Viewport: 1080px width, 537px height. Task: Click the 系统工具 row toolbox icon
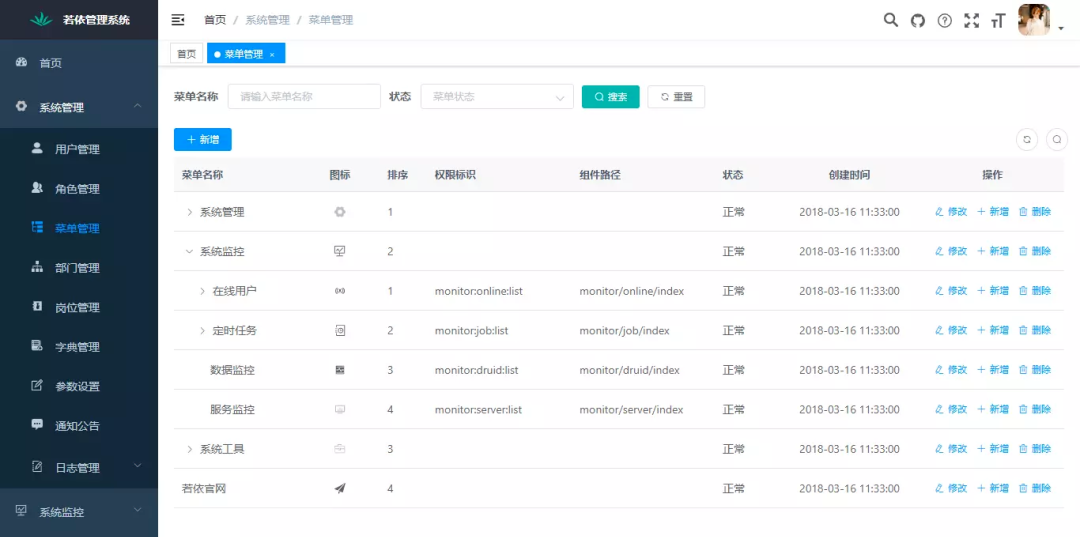[340, 449]
